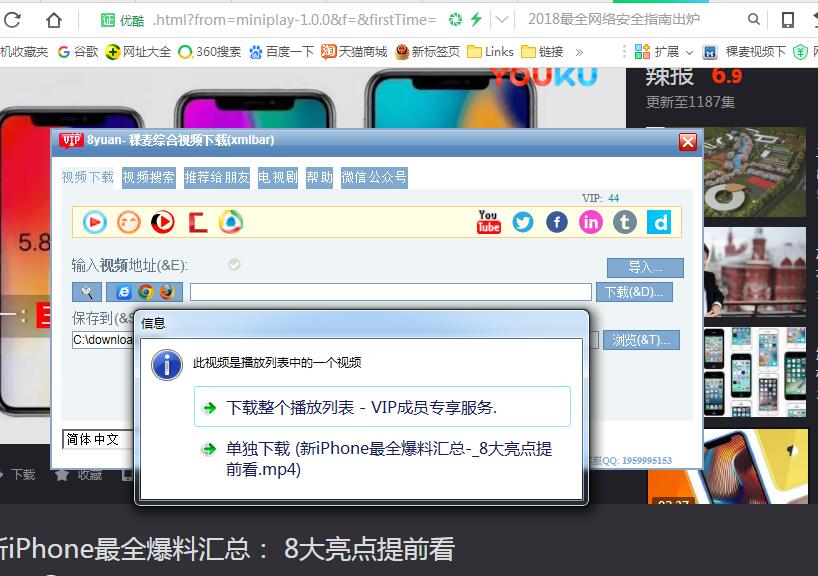Open the pink 'in' site icon
The width and height of the screenshot is (818, 576).
pos(591,222)
